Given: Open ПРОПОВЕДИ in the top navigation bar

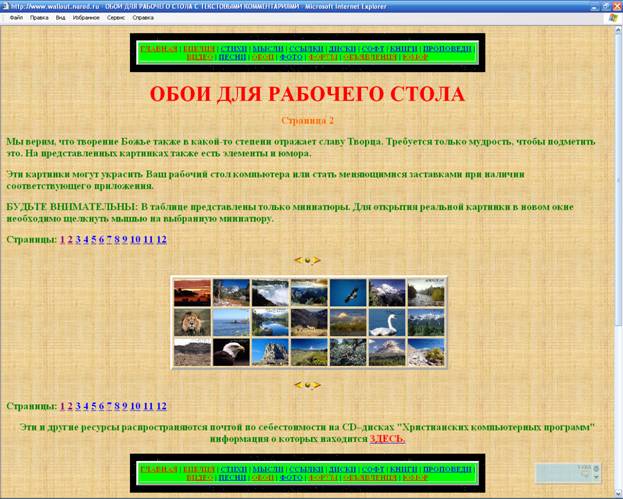Looking at the screenshot, I should (447, 49).
